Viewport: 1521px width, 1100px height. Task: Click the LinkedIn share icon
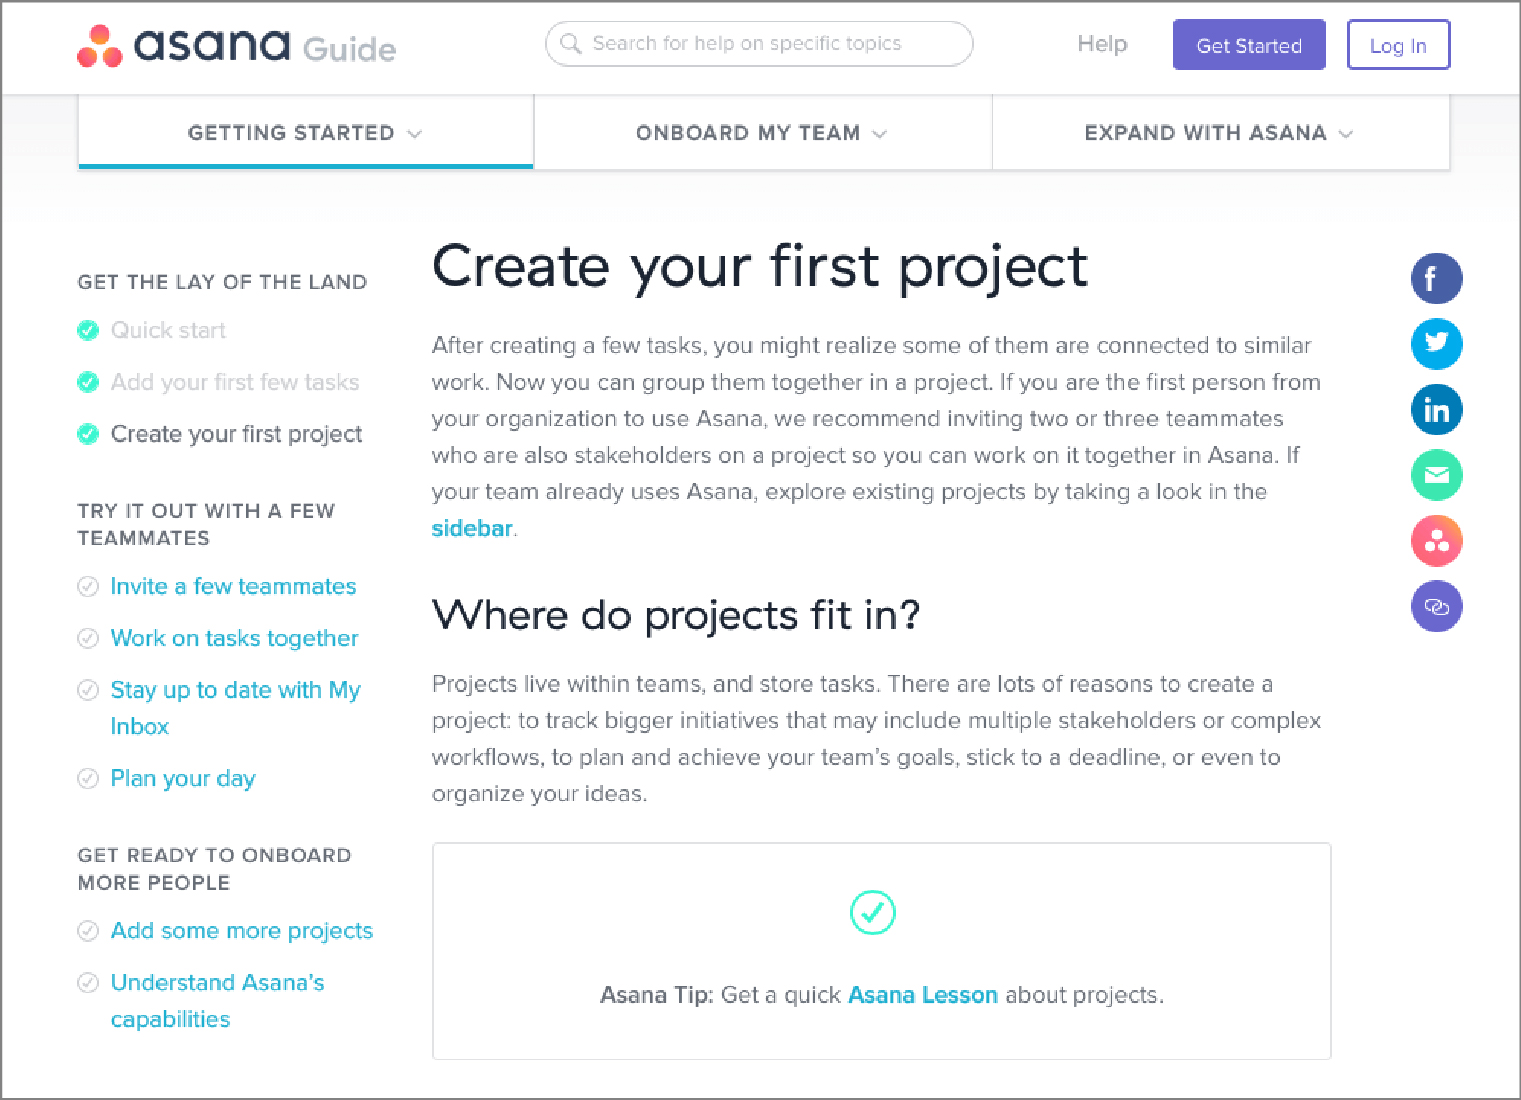1436,410
